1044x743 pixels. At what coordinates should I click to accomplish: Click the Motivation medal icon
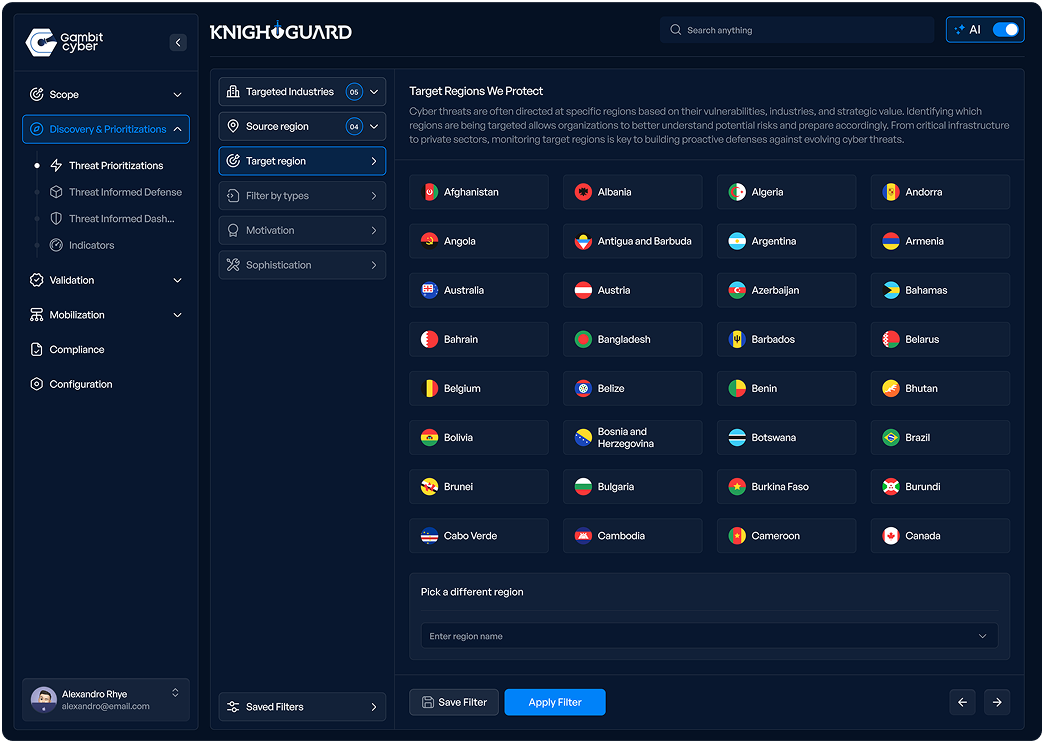click(233, 230)
